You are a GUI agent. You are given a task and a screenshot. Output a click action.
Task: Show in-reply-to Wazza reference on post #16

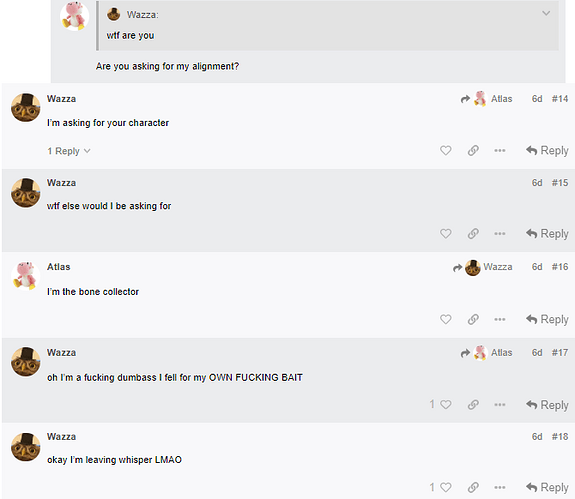483,267
